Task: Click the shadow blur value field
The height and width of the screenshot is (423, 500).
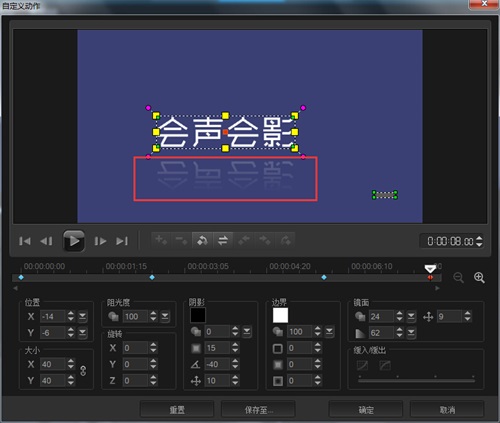Action: pos(218,348)
